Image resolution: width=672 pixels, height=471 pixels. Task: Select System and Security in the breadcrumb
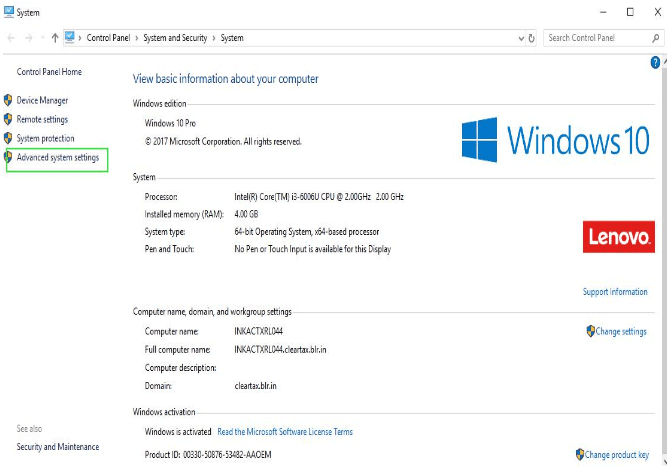click(x=175, y=38)
